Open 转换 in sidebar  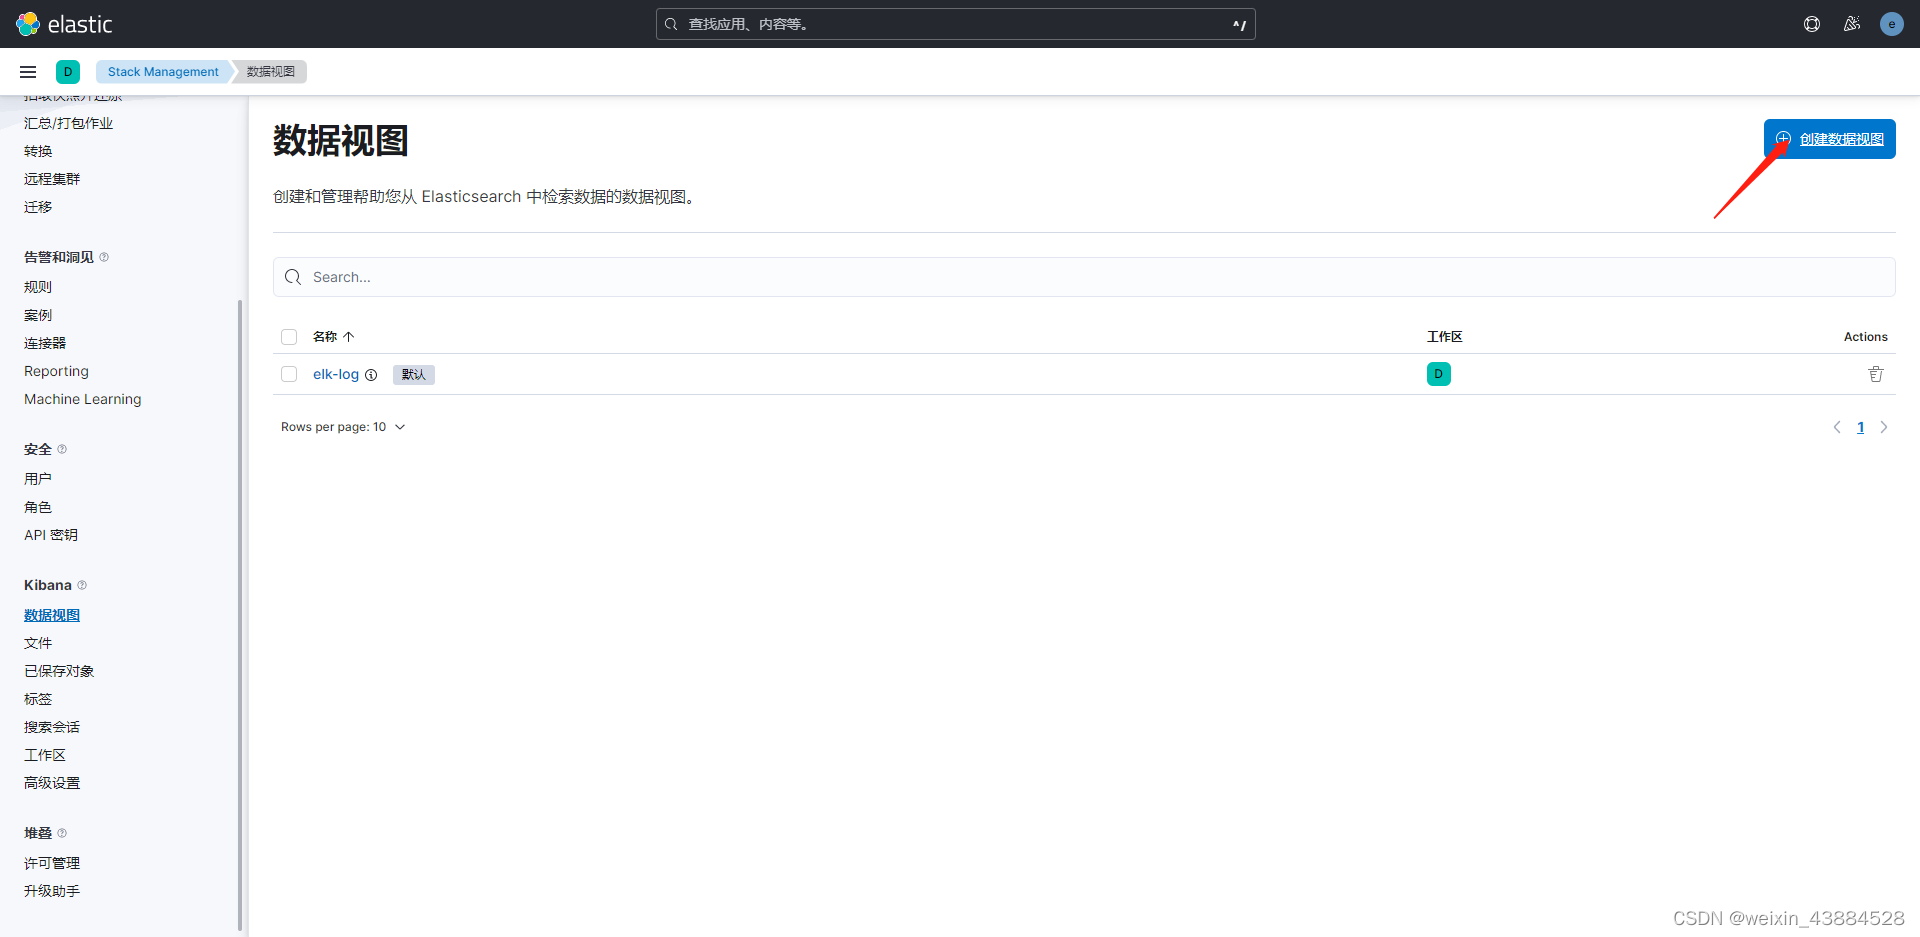point(38,151)
